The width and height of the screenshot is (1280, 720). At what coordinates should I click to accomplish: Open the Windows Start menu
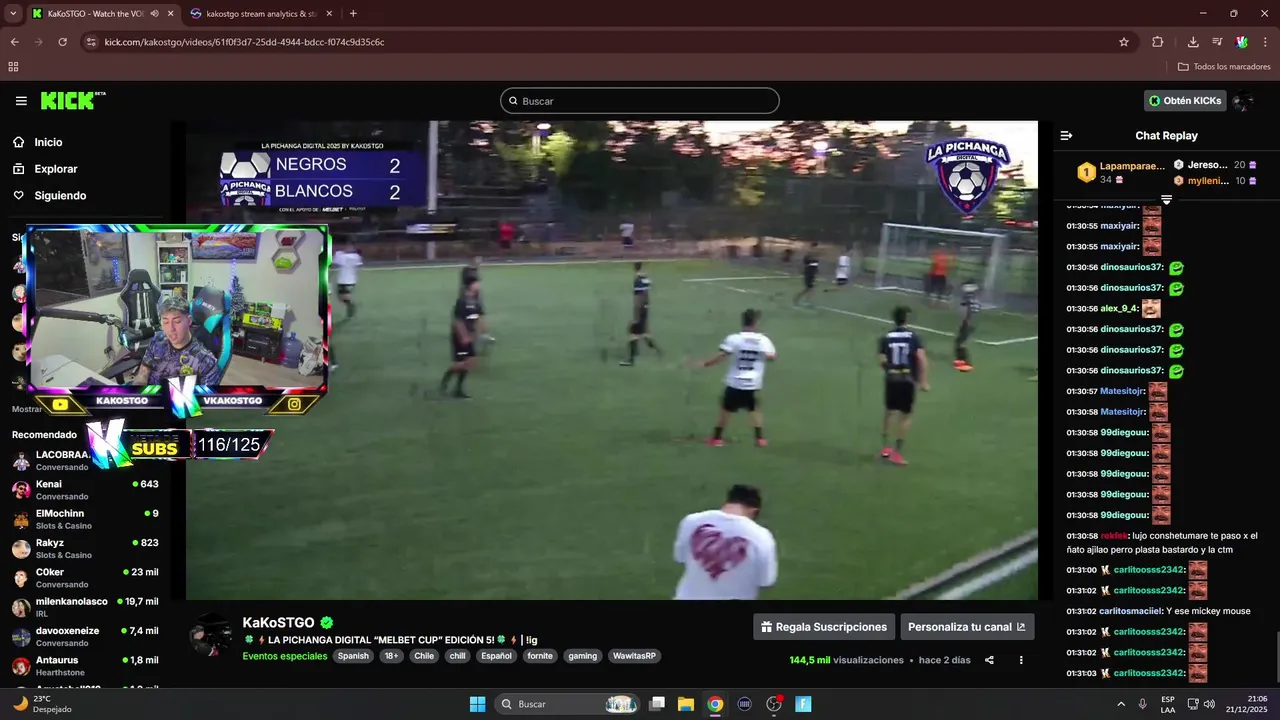click(x=477, y=704)
